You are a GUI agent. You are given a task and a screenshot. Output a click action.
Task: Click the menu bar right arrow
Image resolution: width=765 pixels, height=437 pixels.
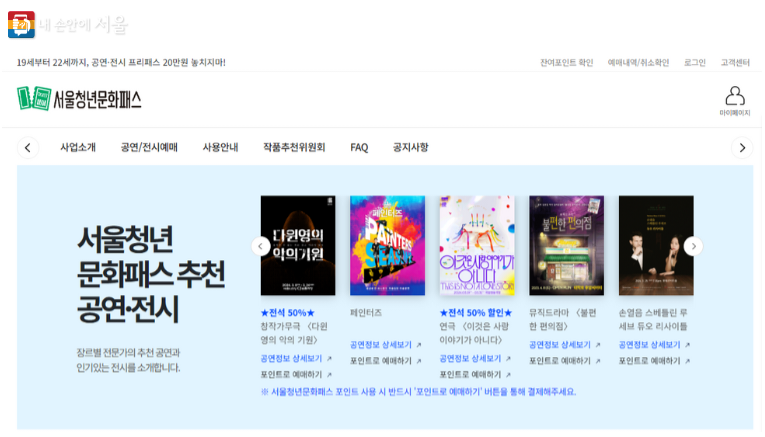742,148
